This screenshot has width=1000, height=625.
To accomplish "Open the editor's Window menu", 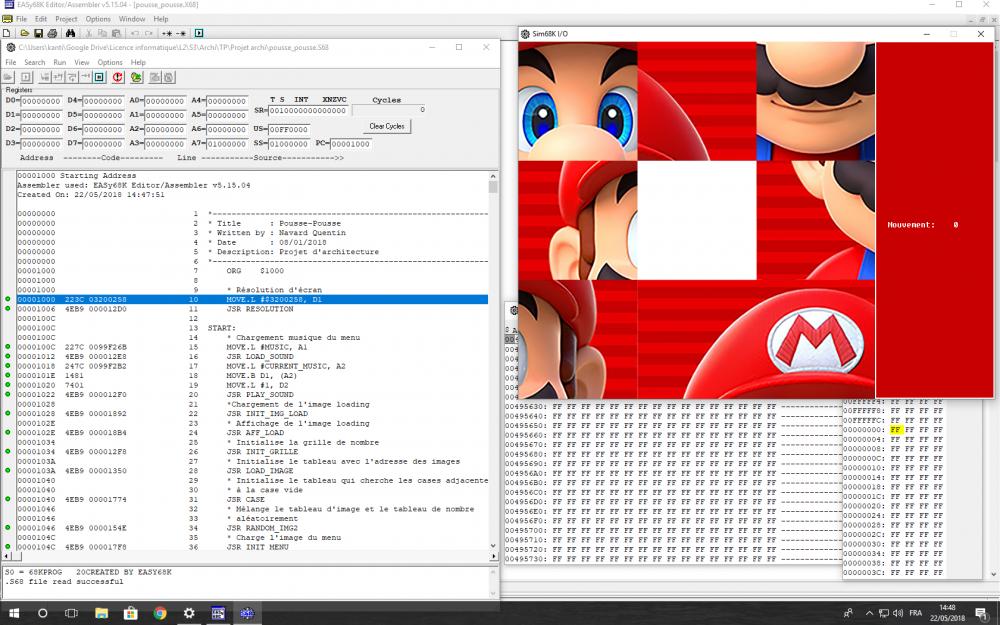I will coord(132,19).
